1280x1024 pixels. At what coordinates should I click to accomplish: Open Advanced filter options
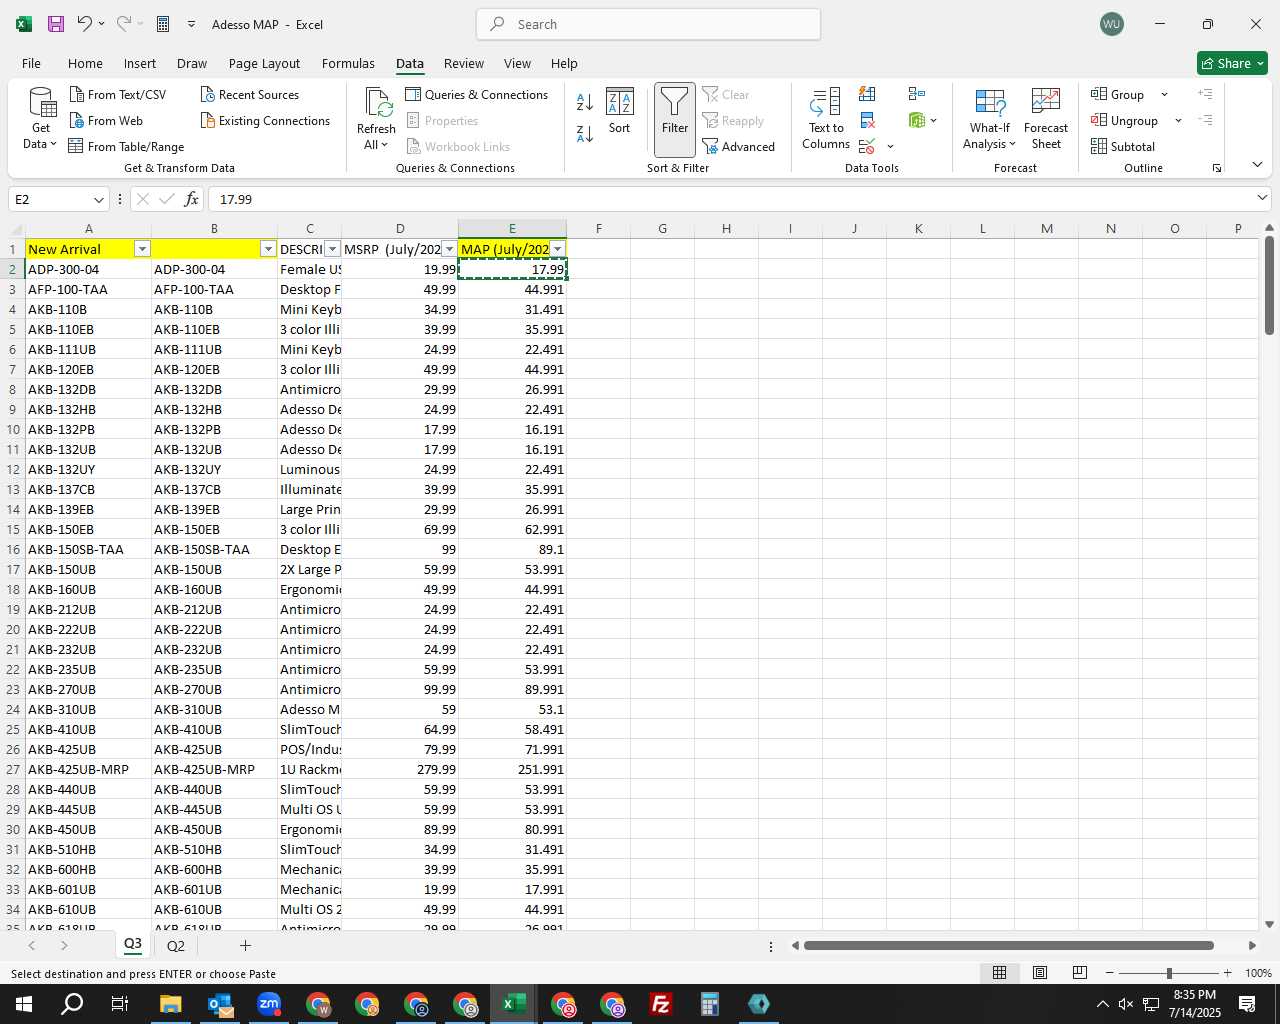coord(739,146)
